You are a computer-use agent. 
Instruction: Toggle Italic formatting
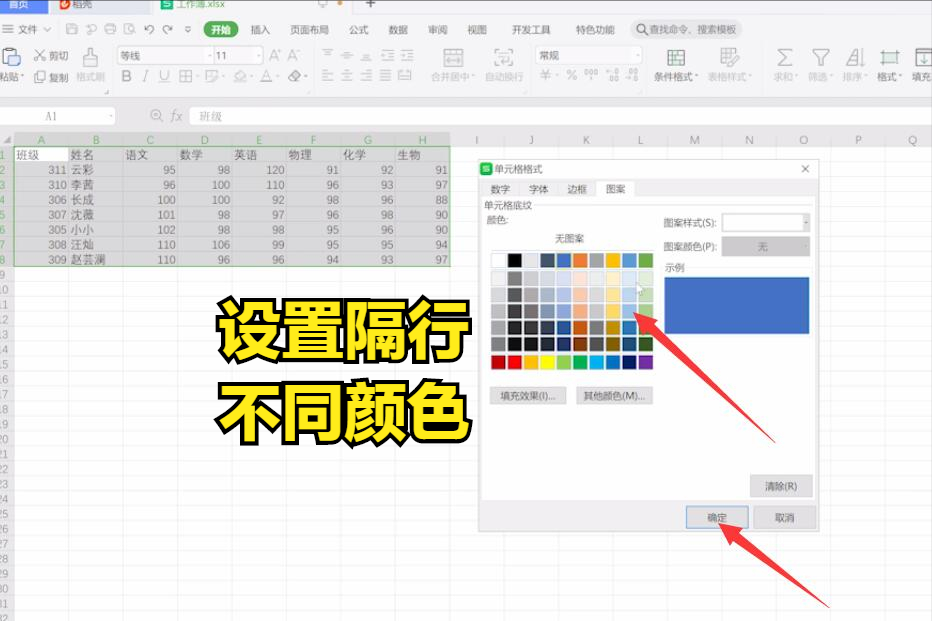click(x=145, y=76)
